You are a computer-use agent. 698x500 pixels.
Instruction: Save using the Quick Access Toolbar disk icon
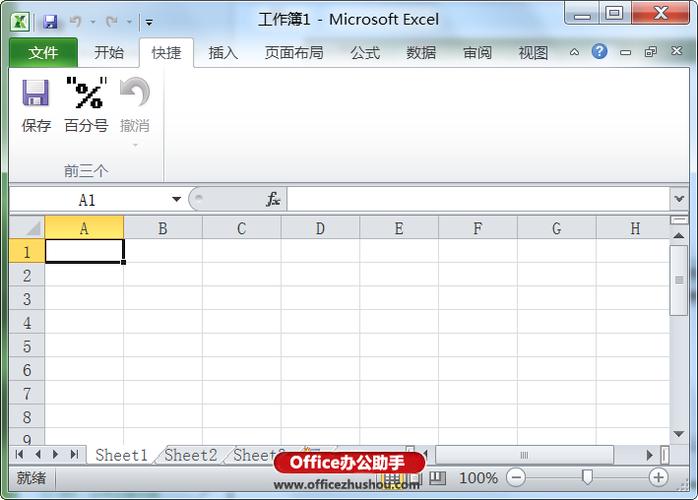tap(50, 21)
